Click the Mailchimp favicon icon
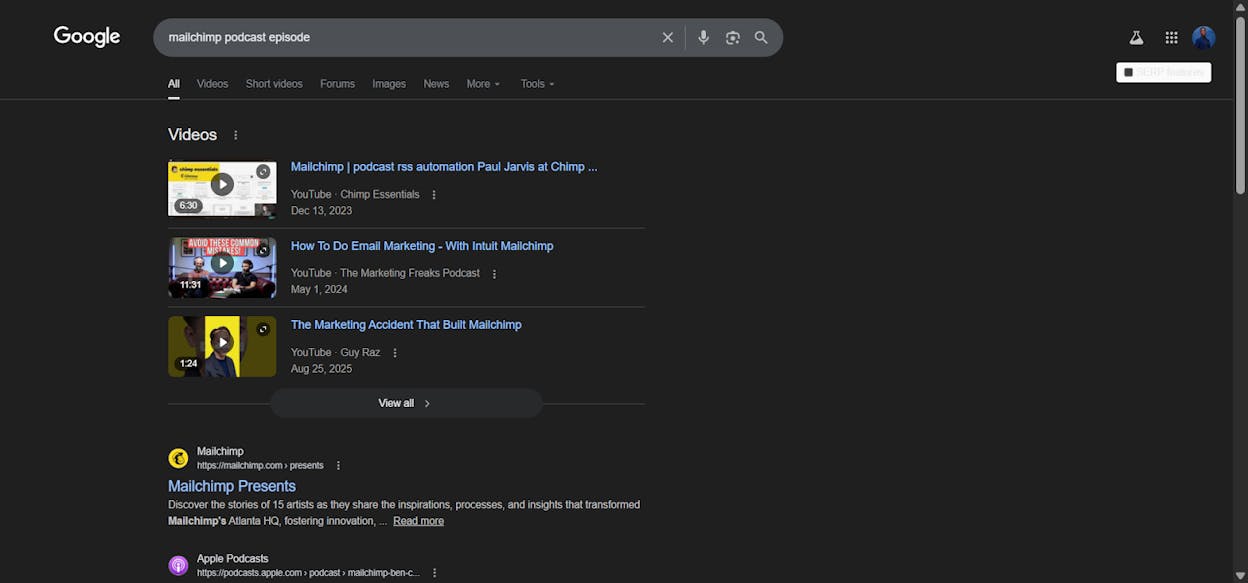 [178, 458]
